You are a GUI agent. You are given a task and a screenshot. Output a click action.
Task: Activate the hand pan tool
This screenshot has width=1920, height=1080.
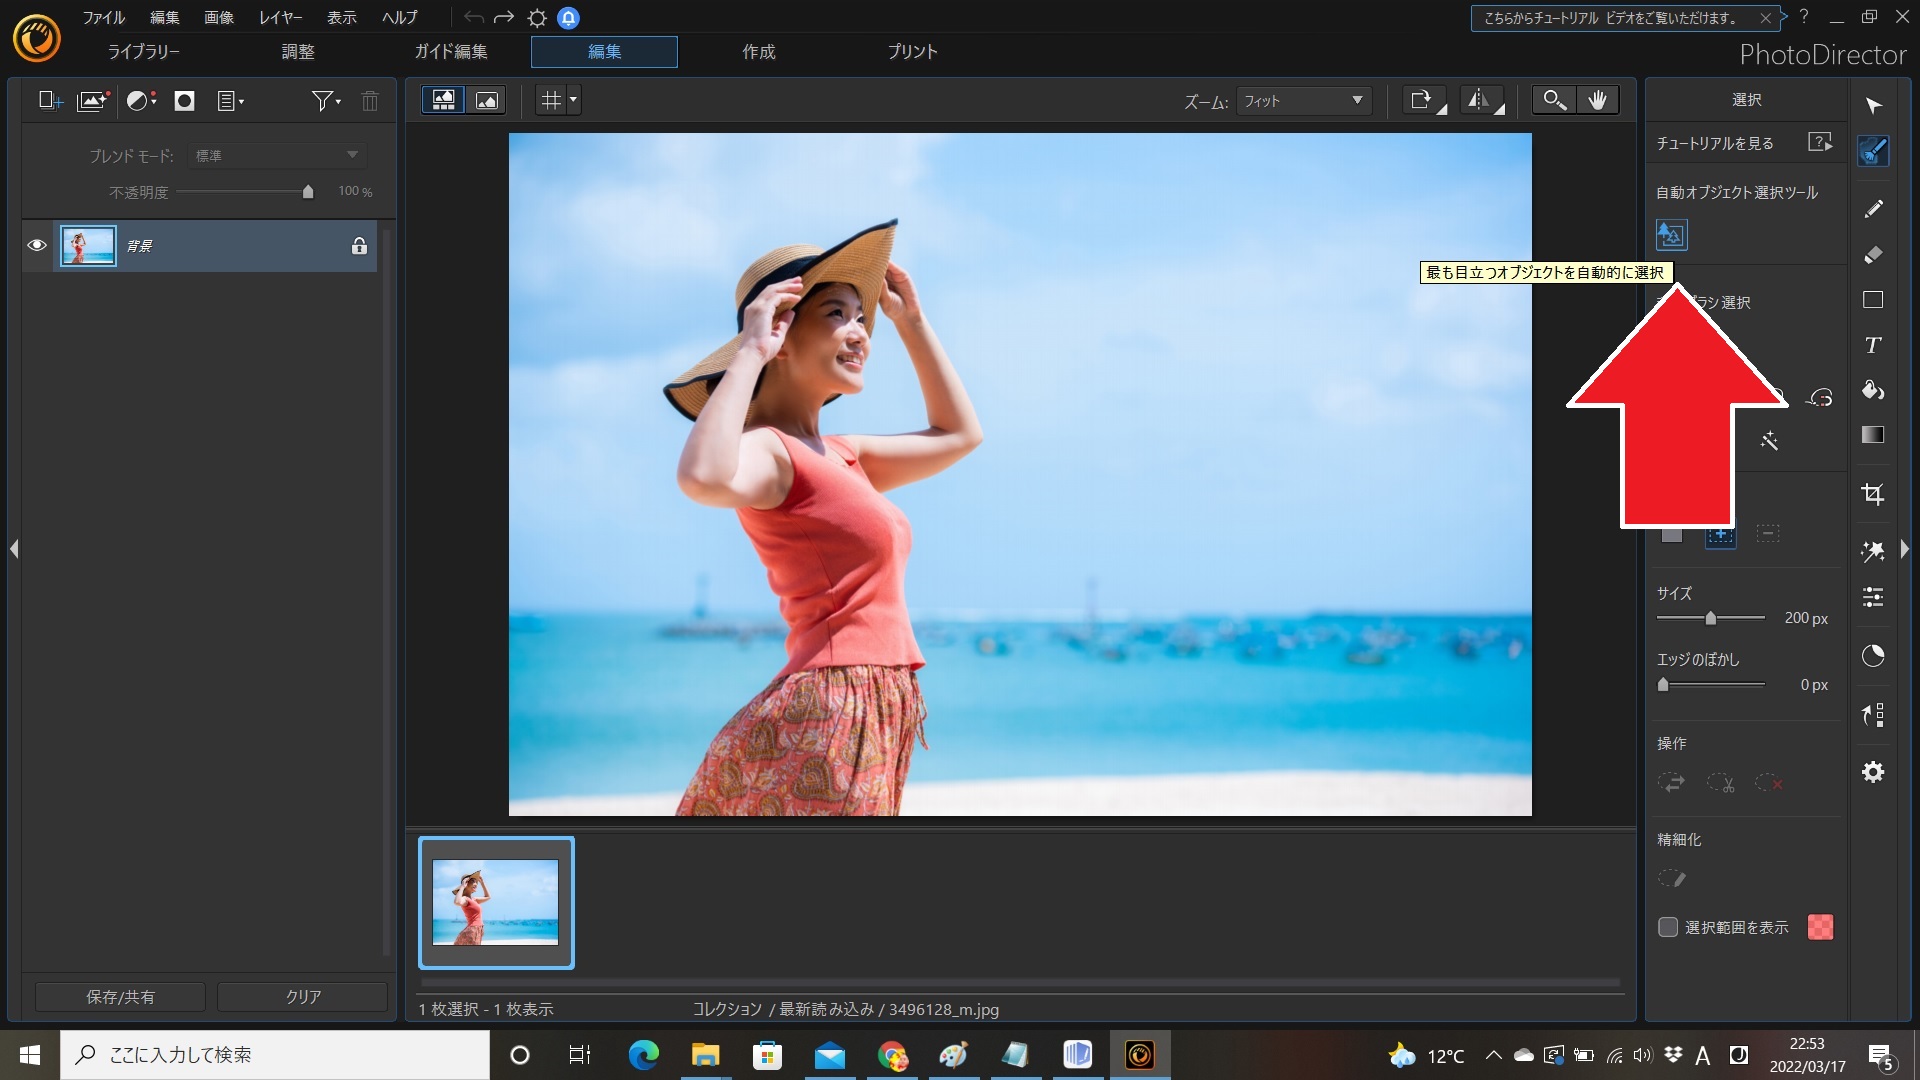(x=1597, y=100)
